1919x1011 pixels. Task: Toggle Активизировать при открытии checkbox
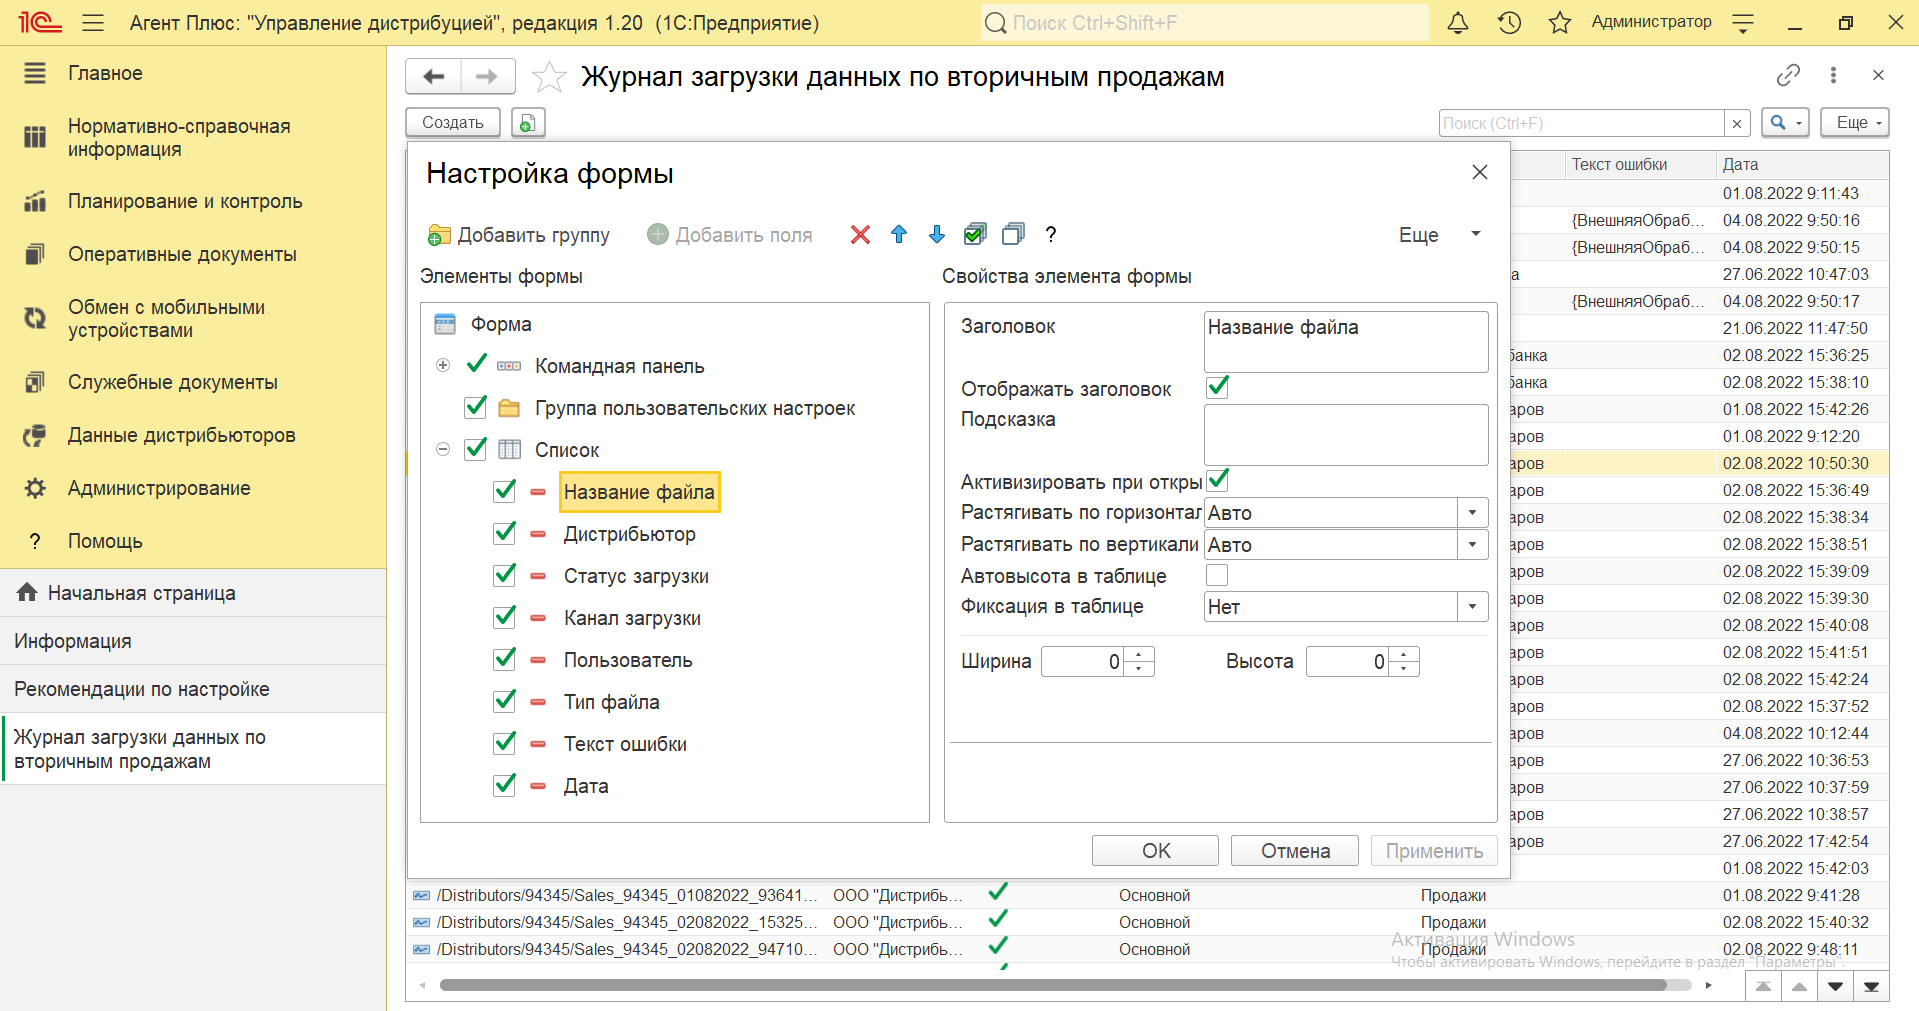coord(1217,480)
